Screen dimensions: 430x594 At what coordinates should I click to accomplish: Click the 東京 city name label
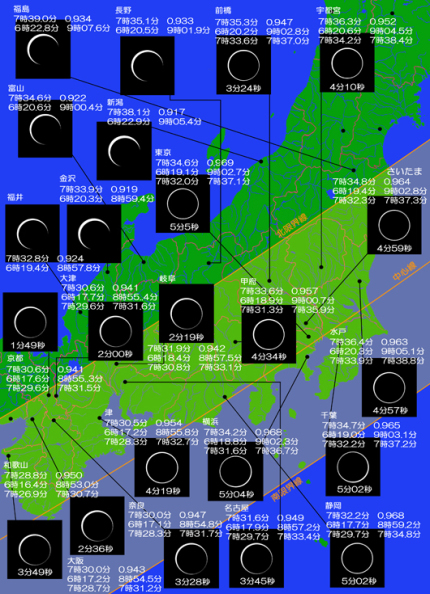coord(163,153)
